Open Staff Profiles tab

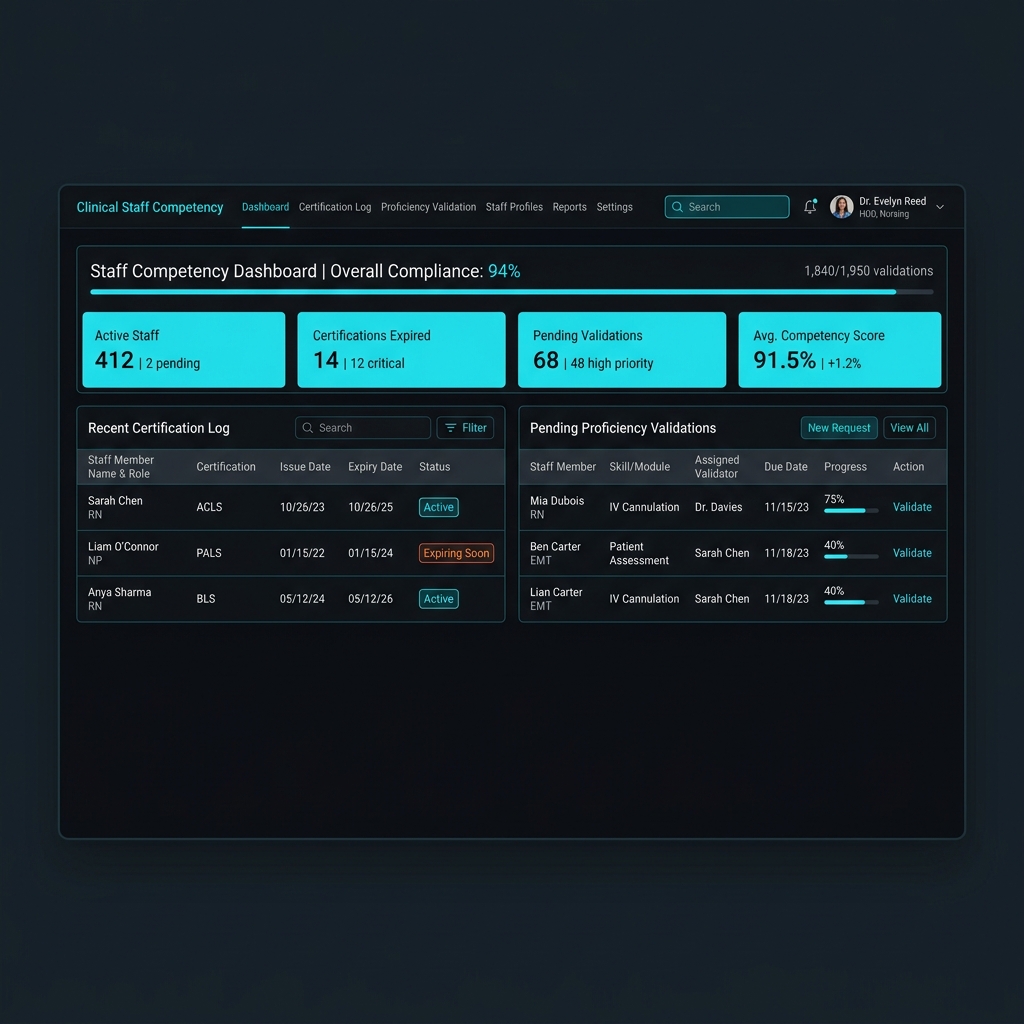point(514,207)
